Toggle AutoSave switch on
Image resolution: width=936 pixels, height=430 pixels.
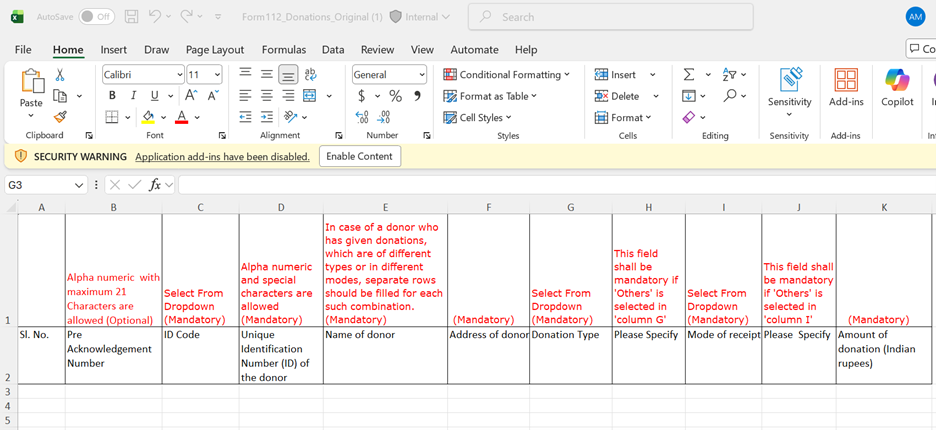tap(97, 17)
